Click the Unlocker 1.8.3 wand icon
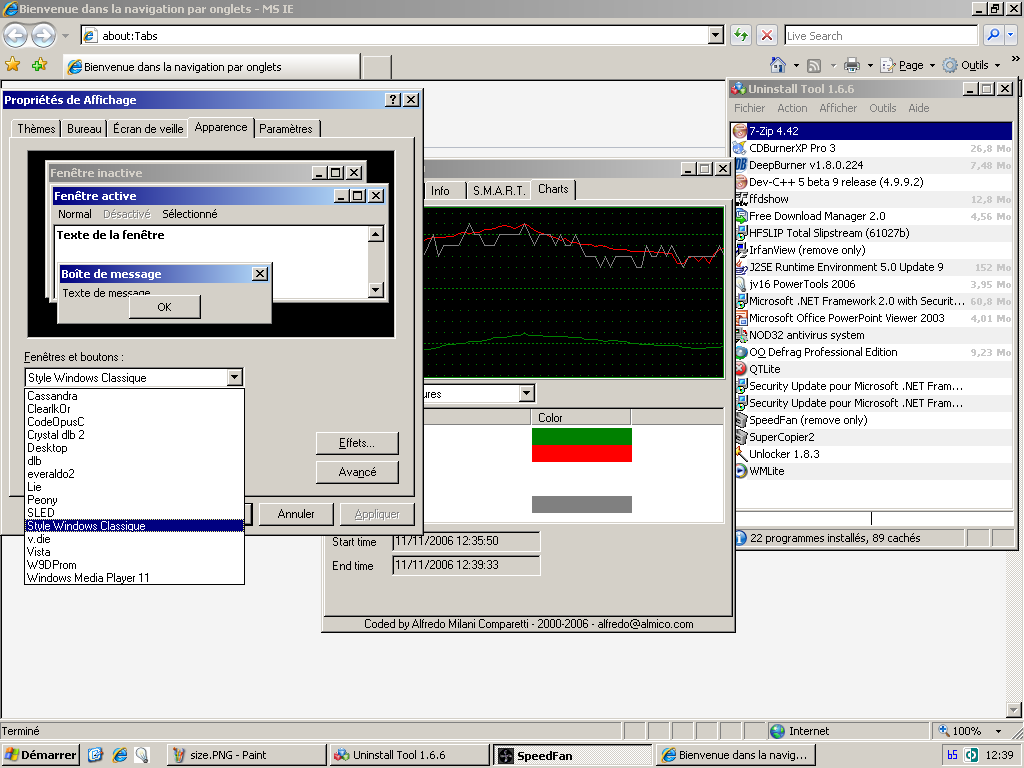Viewport: 1024px width, 768px height. (741, 454)
